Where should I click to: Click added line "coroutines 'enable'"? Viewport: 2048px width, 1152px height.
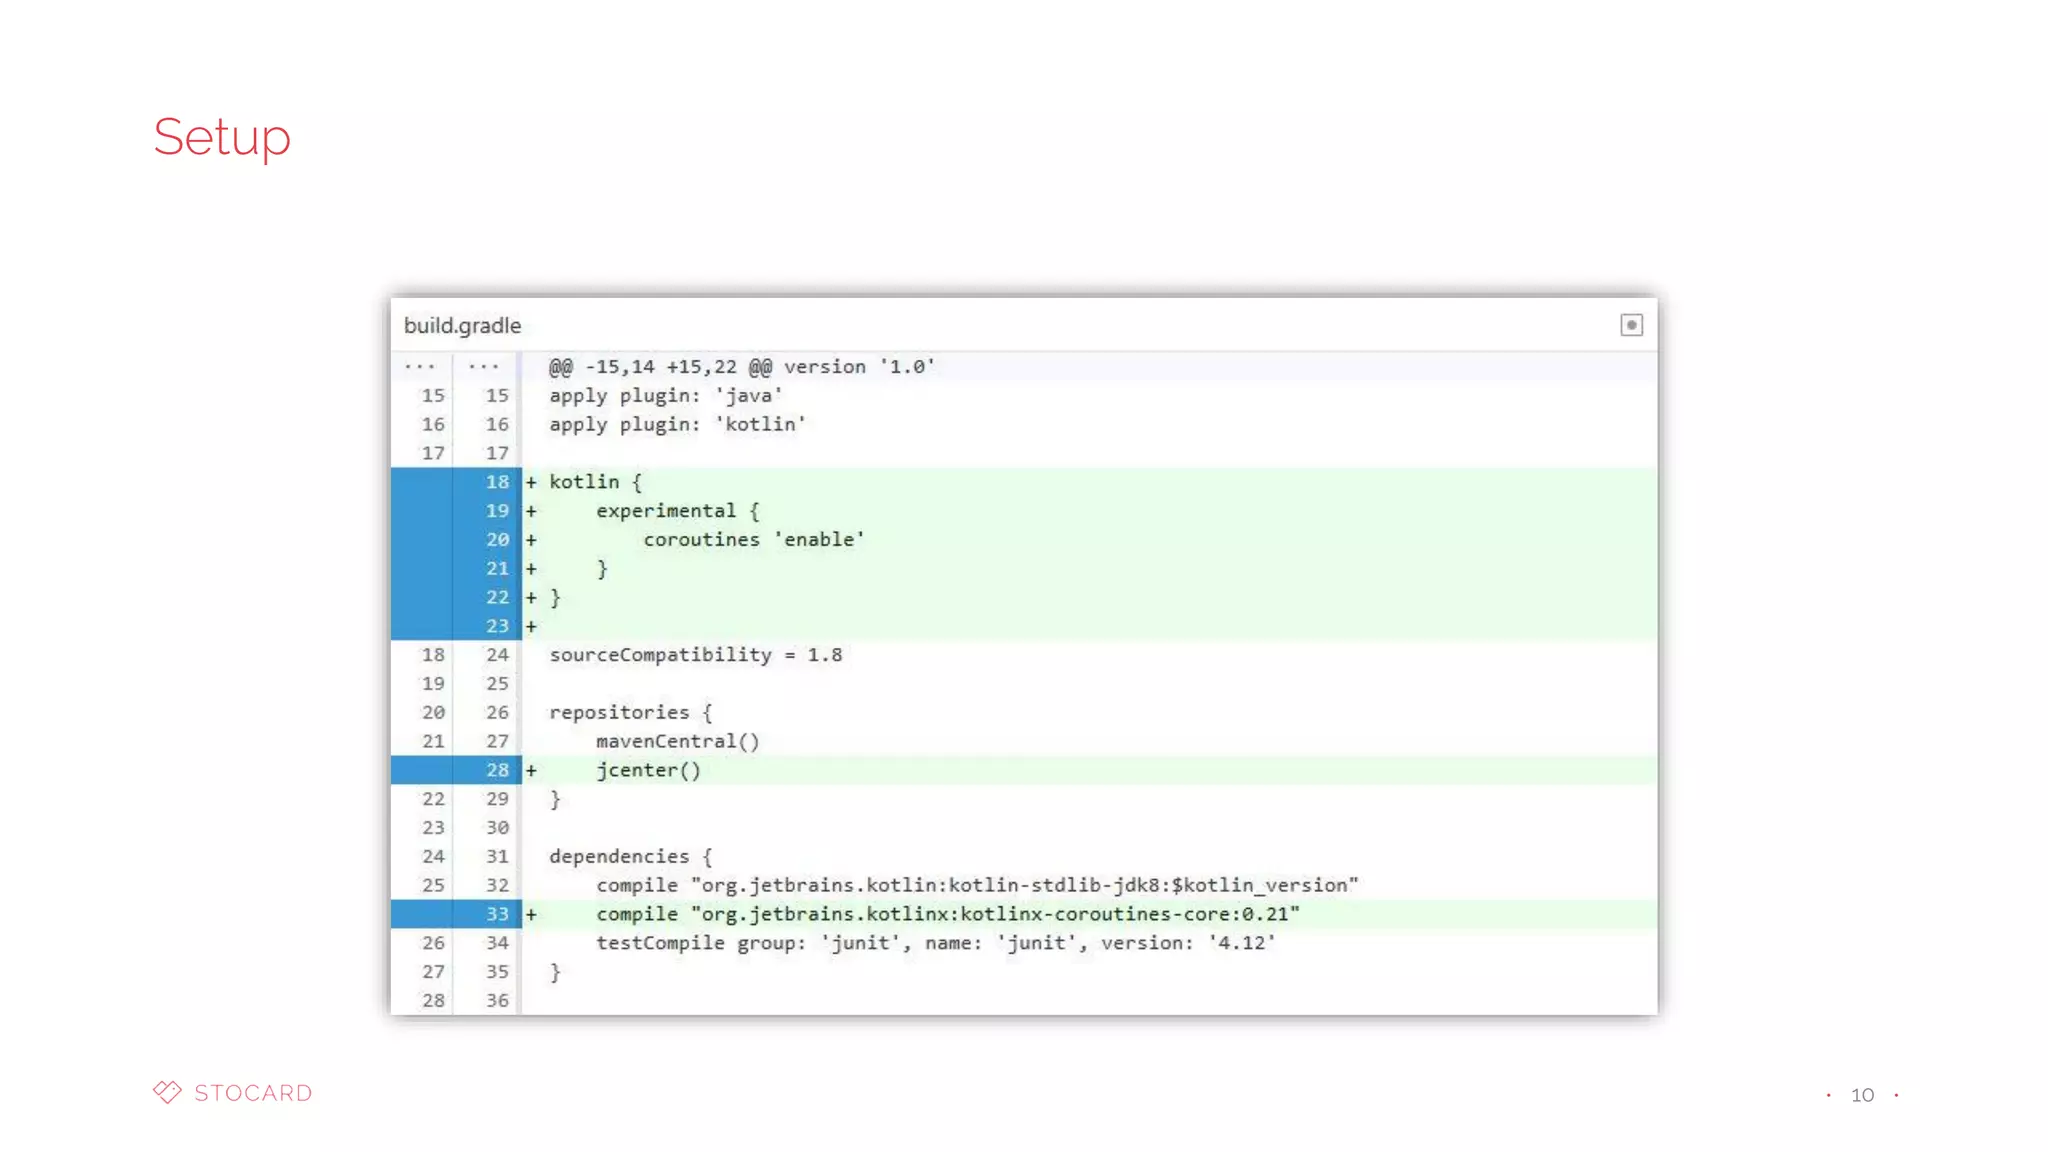pyautogui.click(x=753, y=540)
